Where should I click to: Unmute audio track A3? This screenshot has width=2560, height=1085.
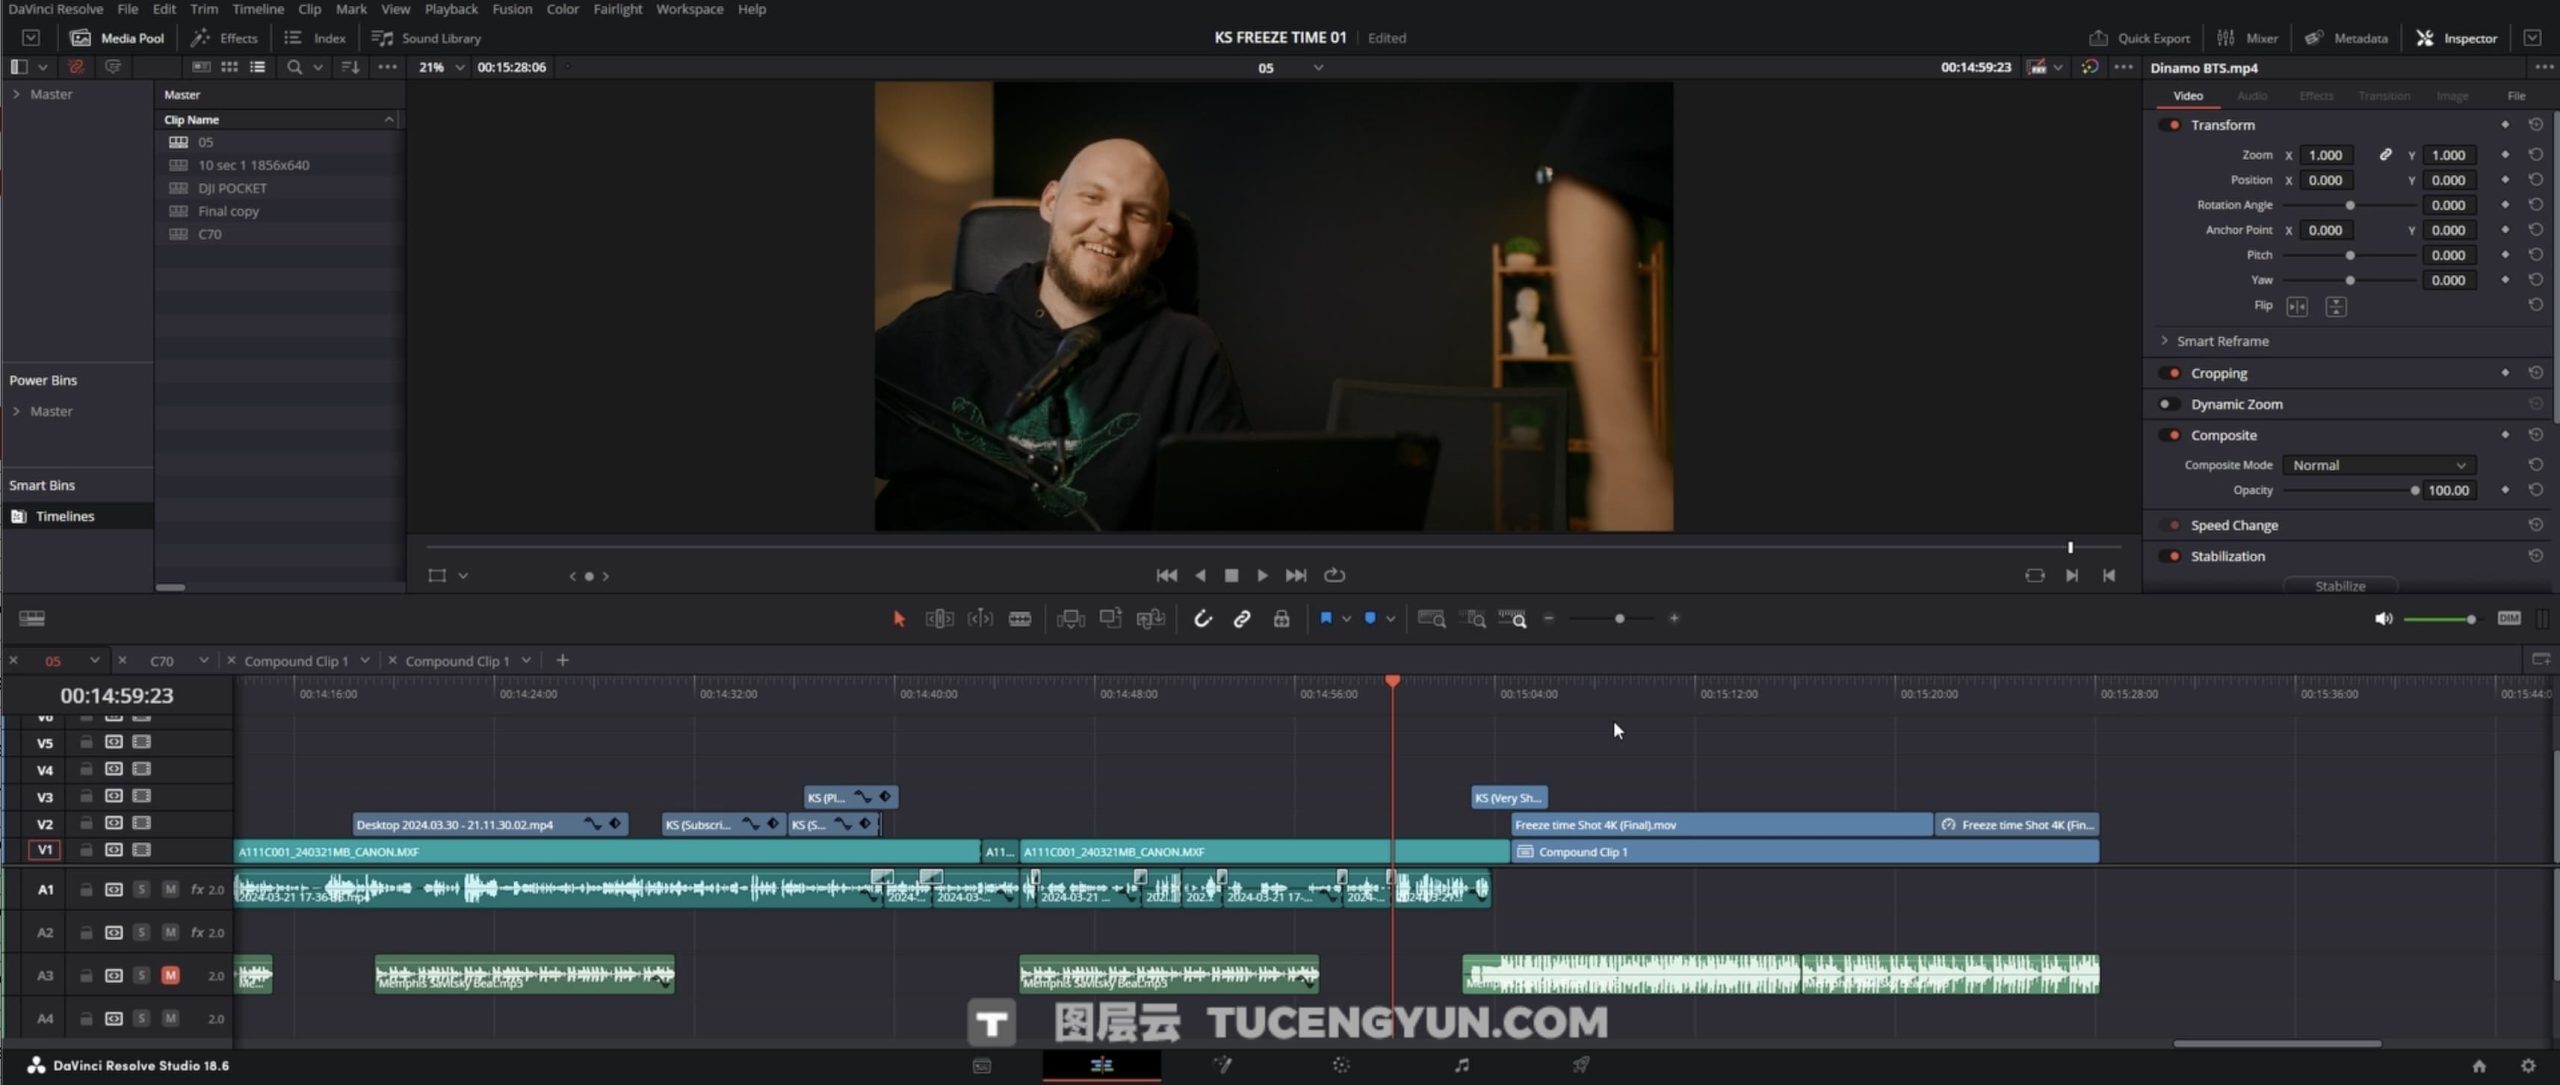[171, 975]
